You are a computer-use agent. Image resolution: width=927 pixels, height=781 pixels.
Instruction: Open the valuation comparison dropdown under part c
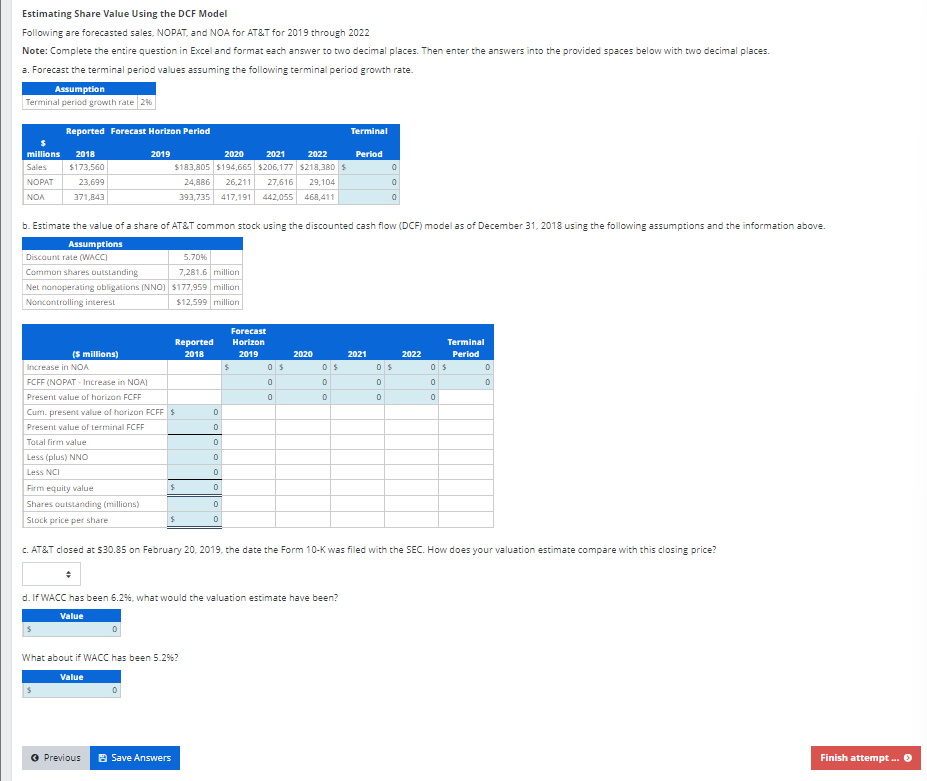50,573
